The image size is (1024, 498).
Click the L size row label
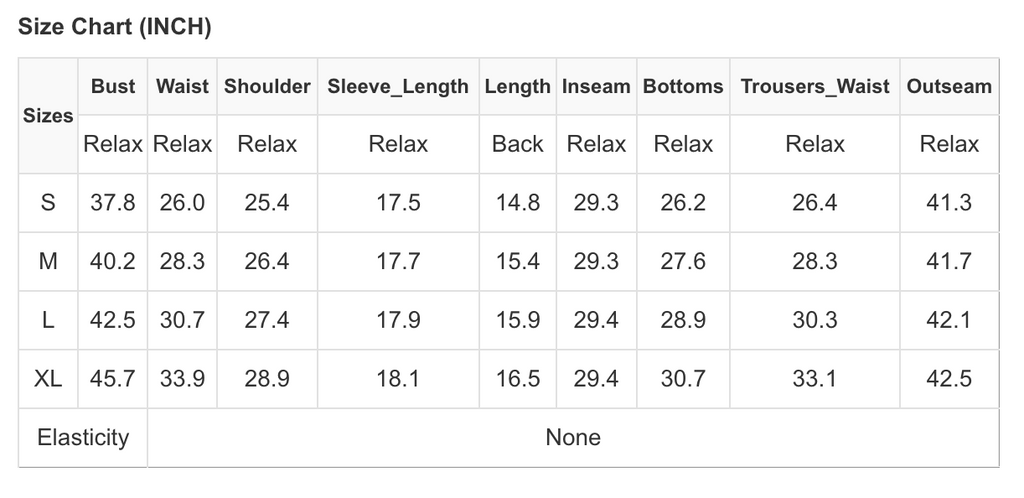pos(48,321)
